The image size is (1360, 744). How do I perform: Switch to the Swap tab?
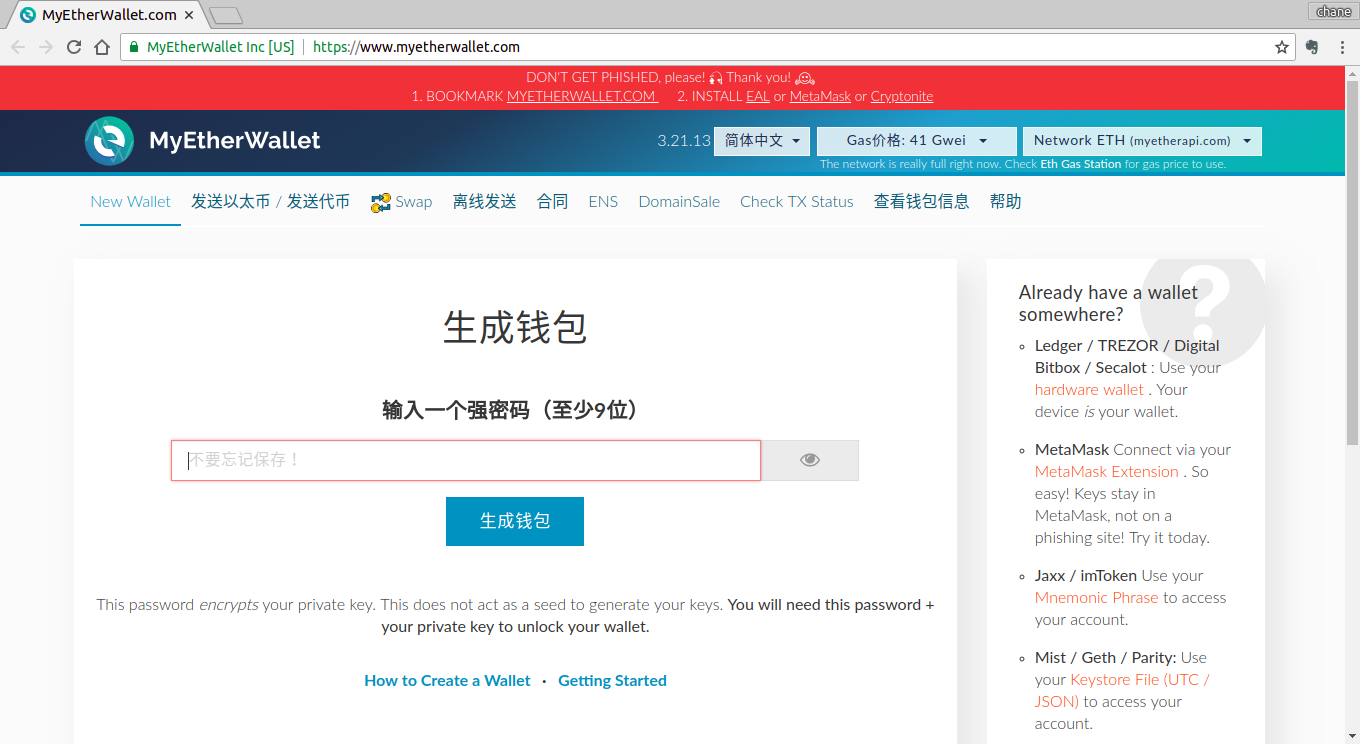tap(401, 202)
